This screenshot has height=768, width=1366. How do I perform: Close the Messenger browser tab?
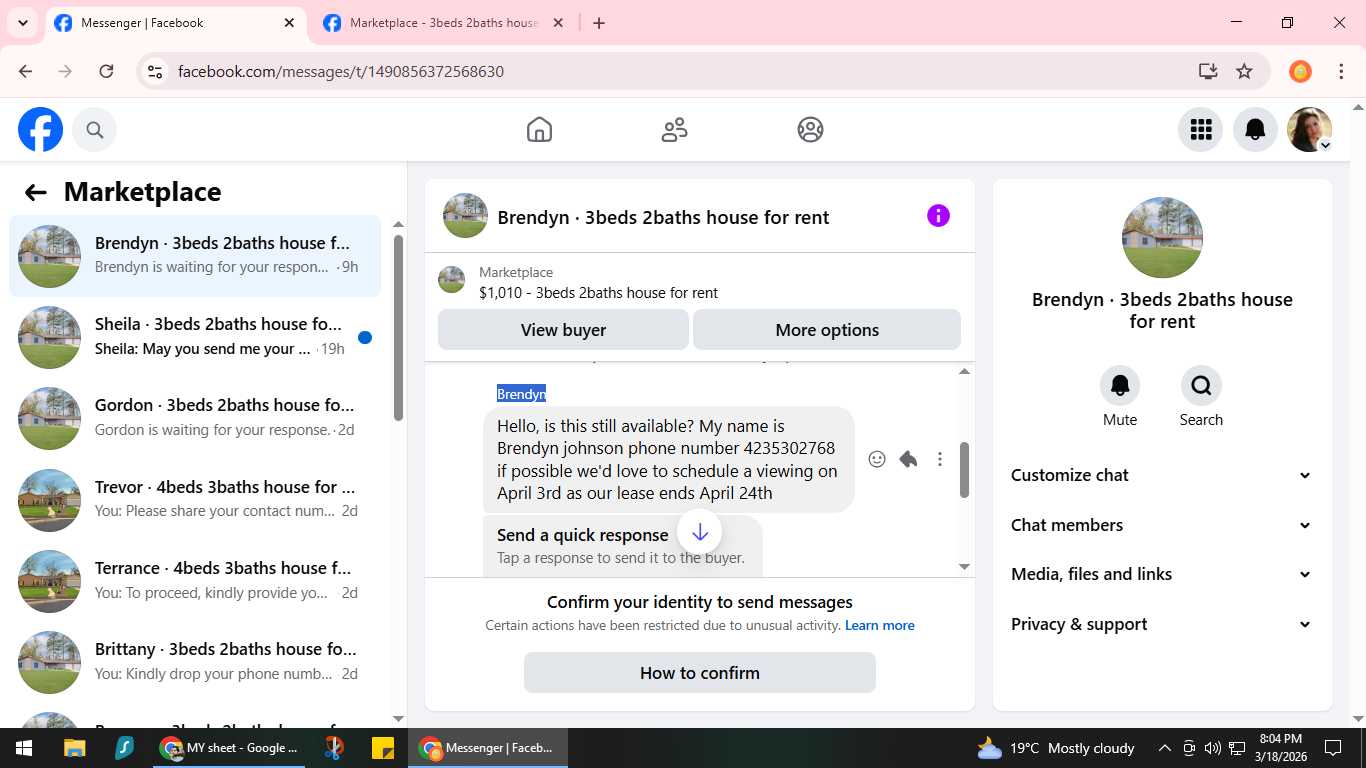tap(290, 23)
